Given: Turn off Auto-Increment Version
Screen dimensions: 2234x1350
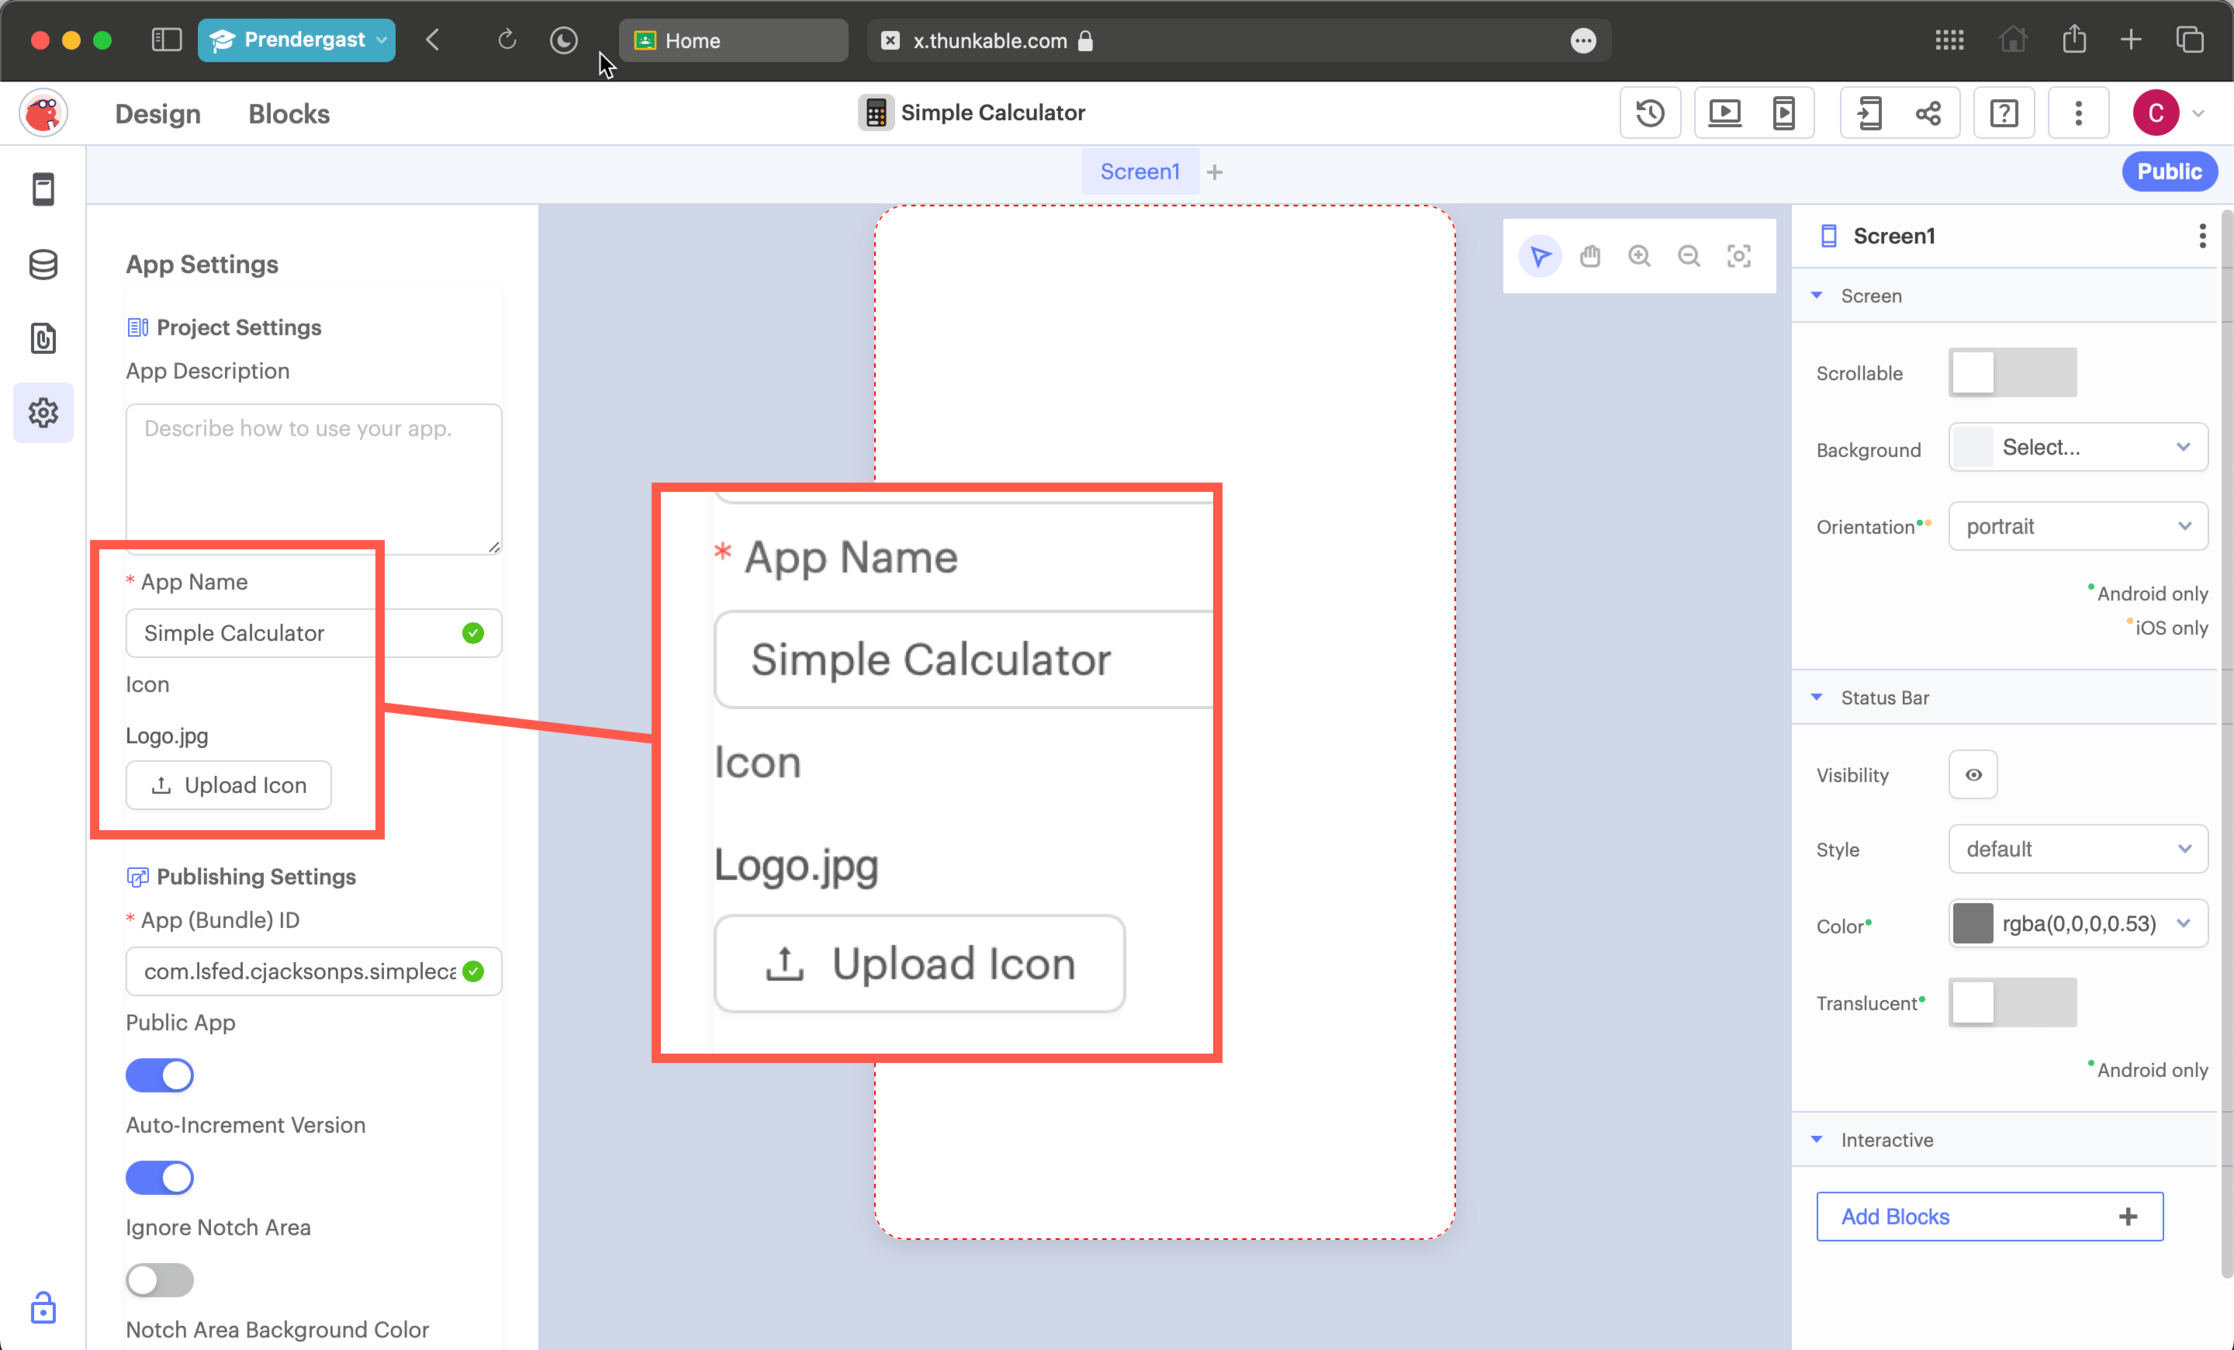Looking at the screenshot, I should [x=159, y=1177].
